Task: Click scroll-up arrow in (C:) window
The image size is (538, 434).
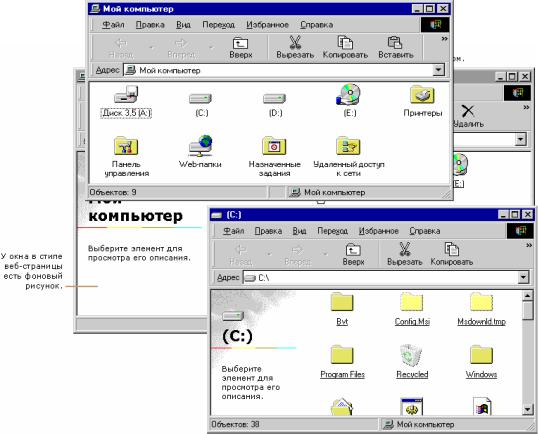Action: [x=527, y=295]
